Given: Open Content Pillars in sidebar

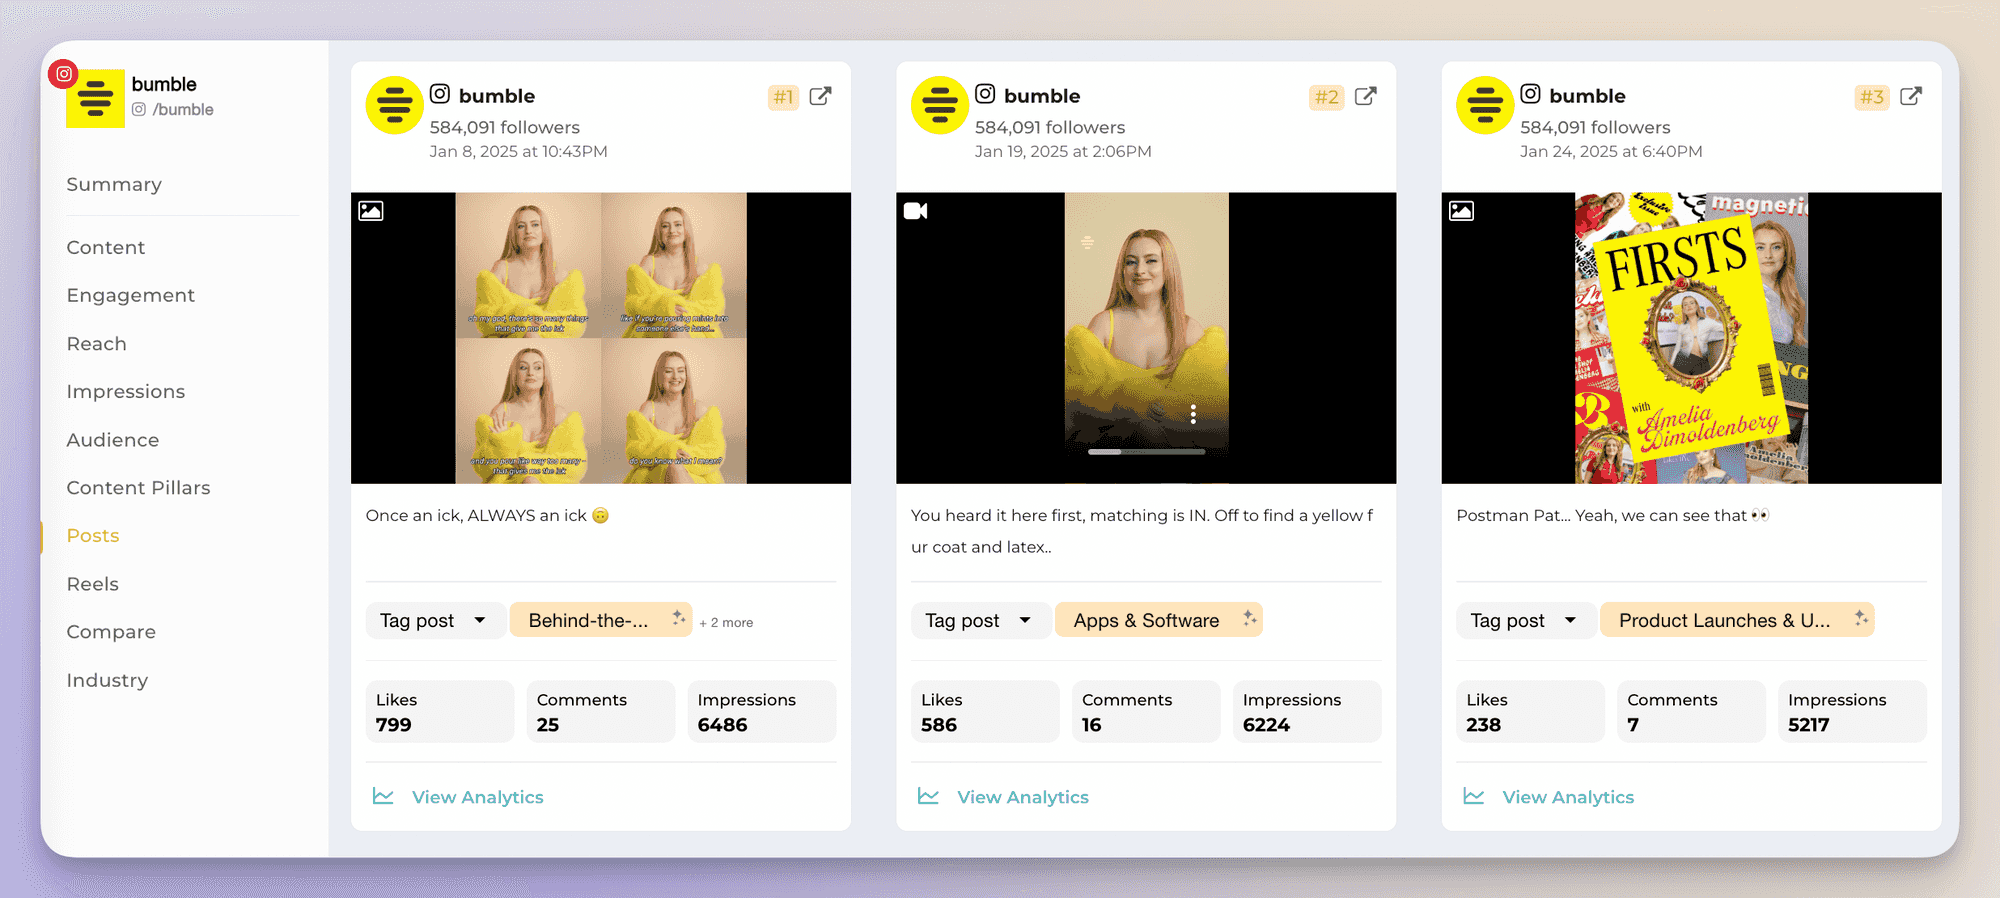Looking at the screenshot, I should [139, 487].
